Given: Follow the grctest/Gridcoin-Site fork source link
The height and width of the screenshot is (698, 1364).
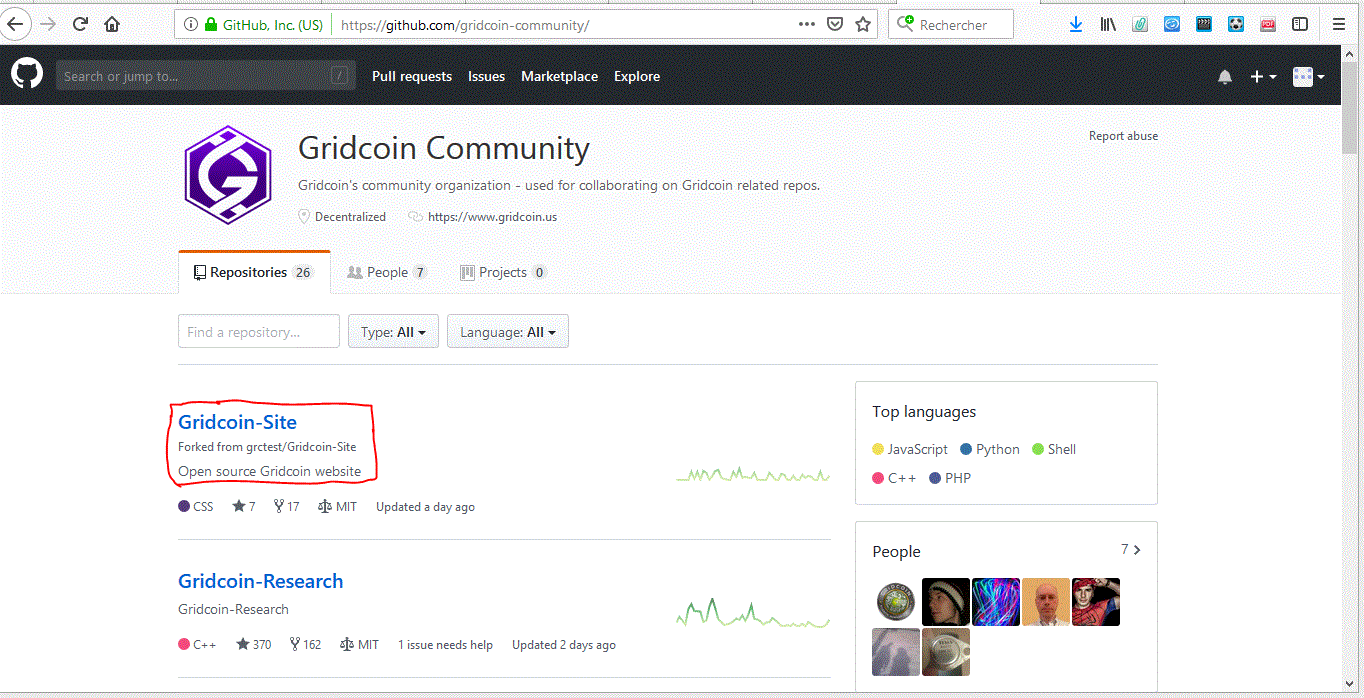Looking at the screenshot, I should coord(301,447).
